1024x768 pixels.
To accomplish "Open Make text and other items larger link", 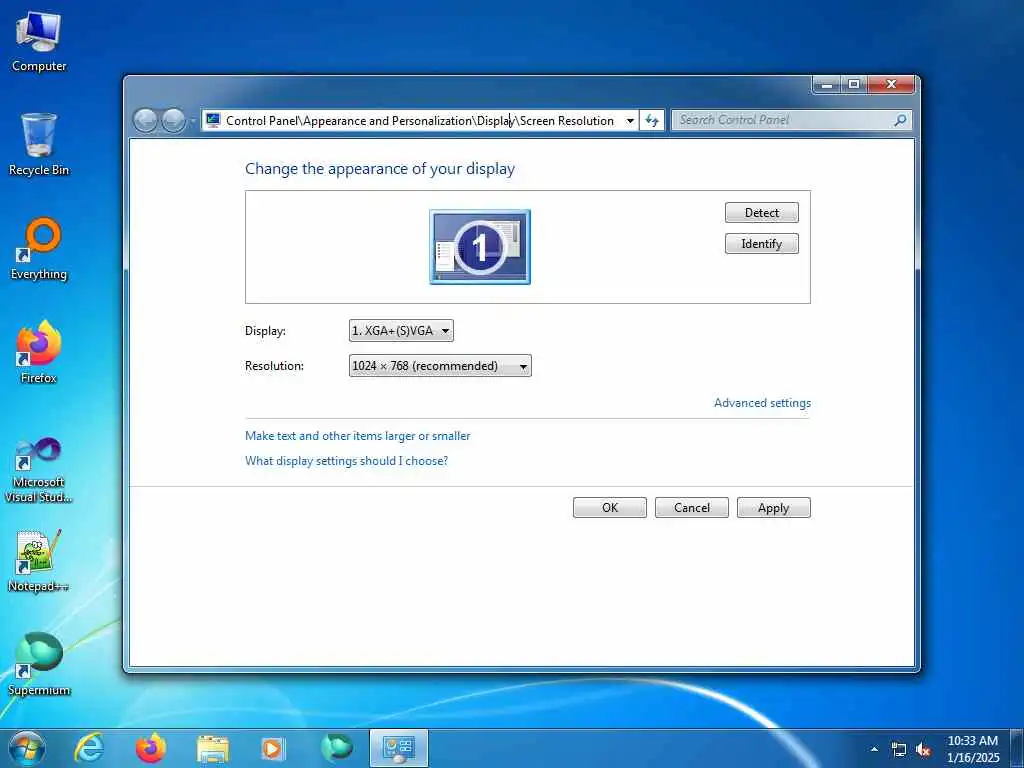I will tap(357, 436).
